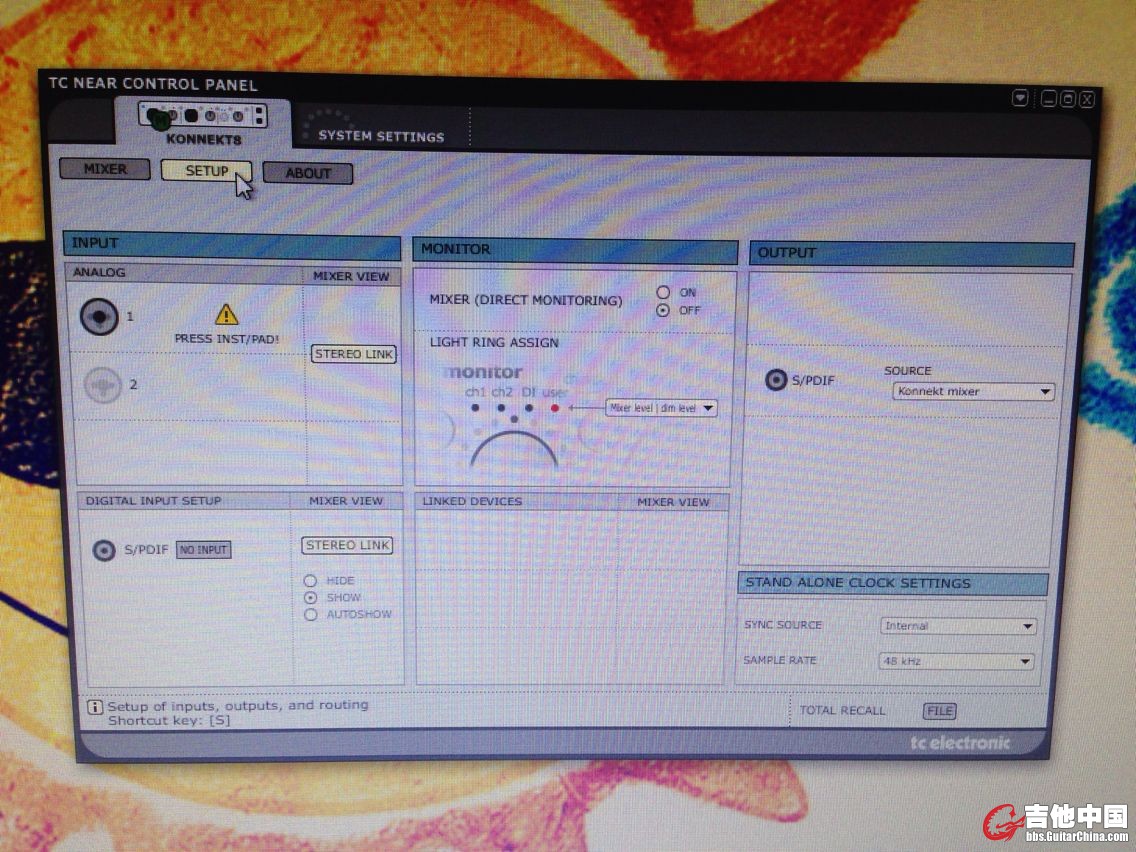Turn direct monitoring mixer On
This screenshot has width=1136, height=852.
pyautogui.click(x=663, y=292)
